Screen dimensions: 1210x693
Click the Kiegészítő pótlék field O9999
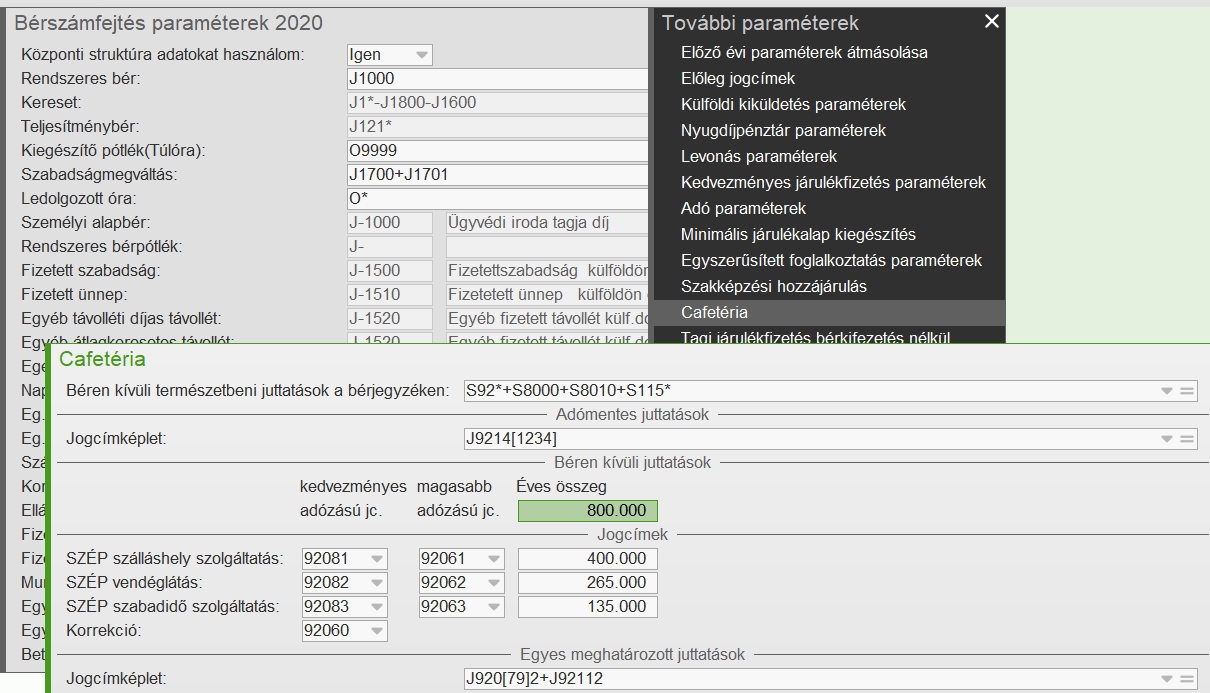coord(498,151)
